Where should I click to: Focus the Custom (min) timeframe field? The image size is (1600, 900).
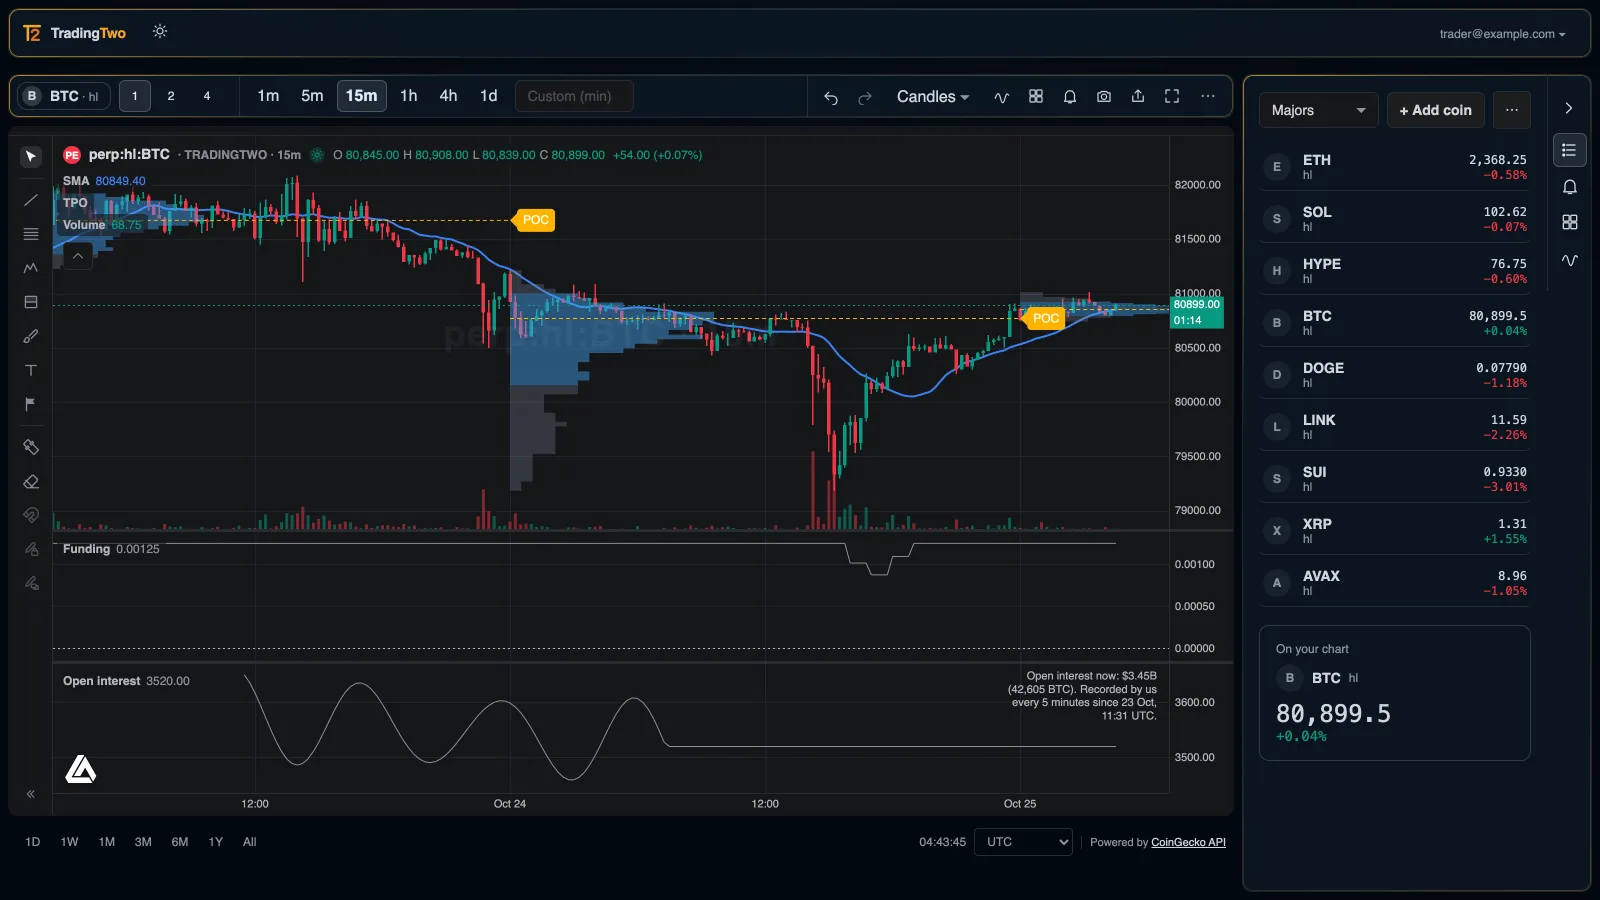[x=574, y=96]
